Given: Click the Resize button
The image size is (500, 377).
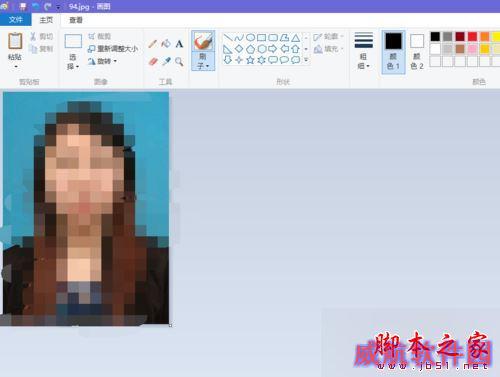Looking at the screenshot, I should point(113,49).
